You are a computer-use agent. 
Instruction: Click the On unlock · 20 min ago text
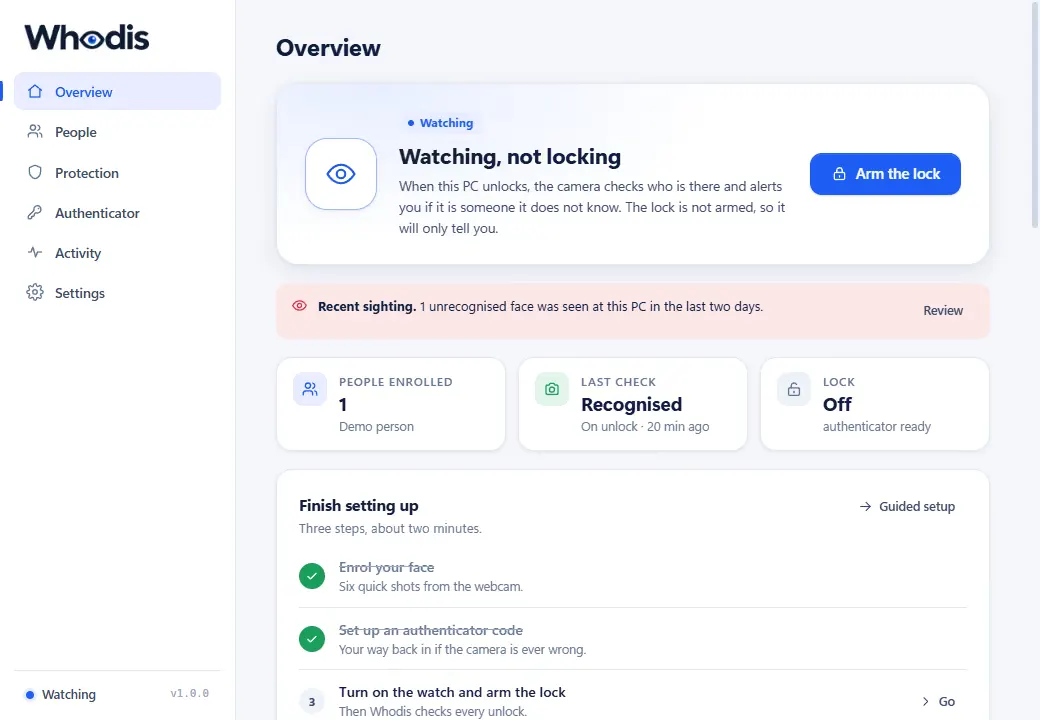(x=645, y=426)
